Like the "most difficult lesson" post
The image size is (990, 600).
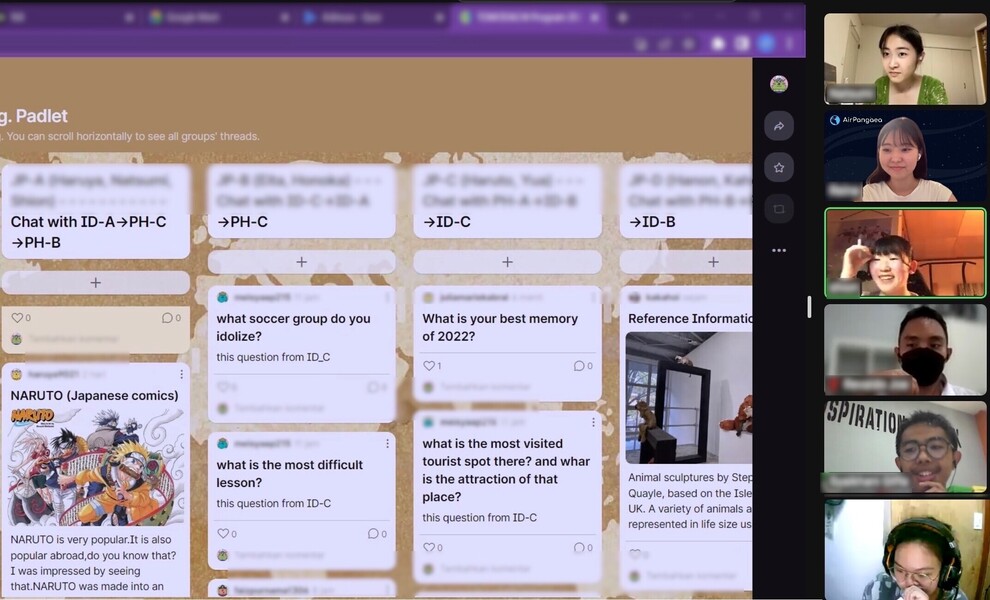(224, 534)
